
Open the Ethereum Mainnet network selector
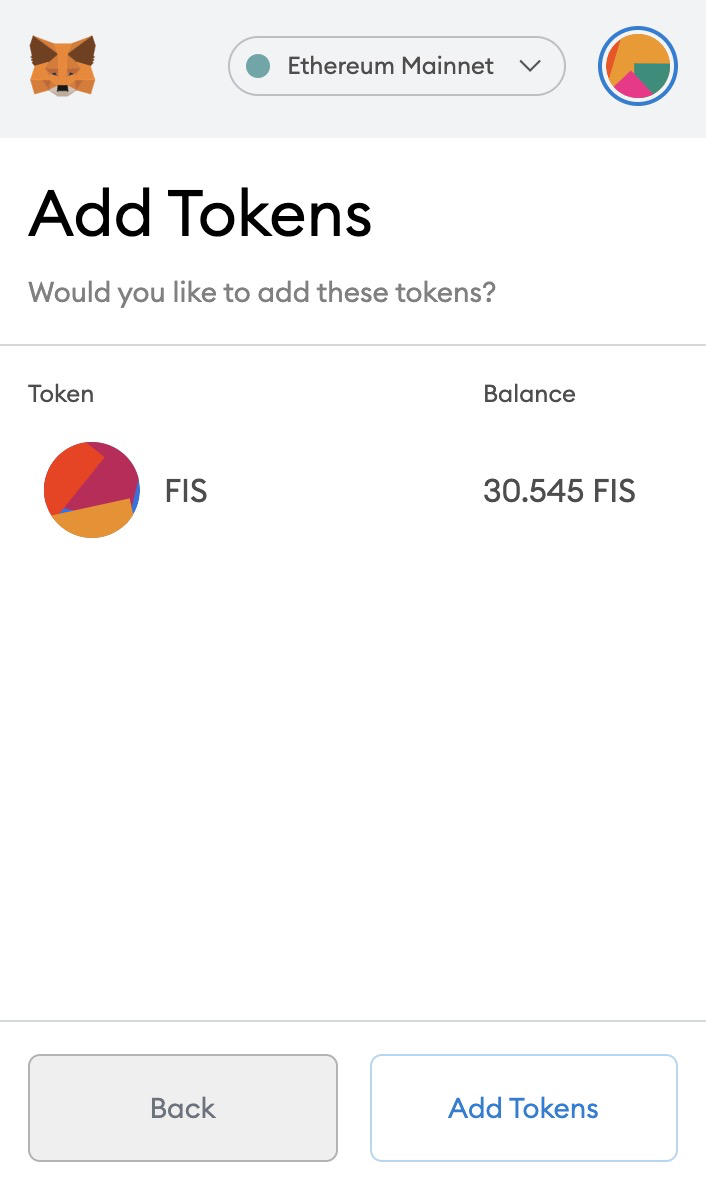click(x=397, y=66)
